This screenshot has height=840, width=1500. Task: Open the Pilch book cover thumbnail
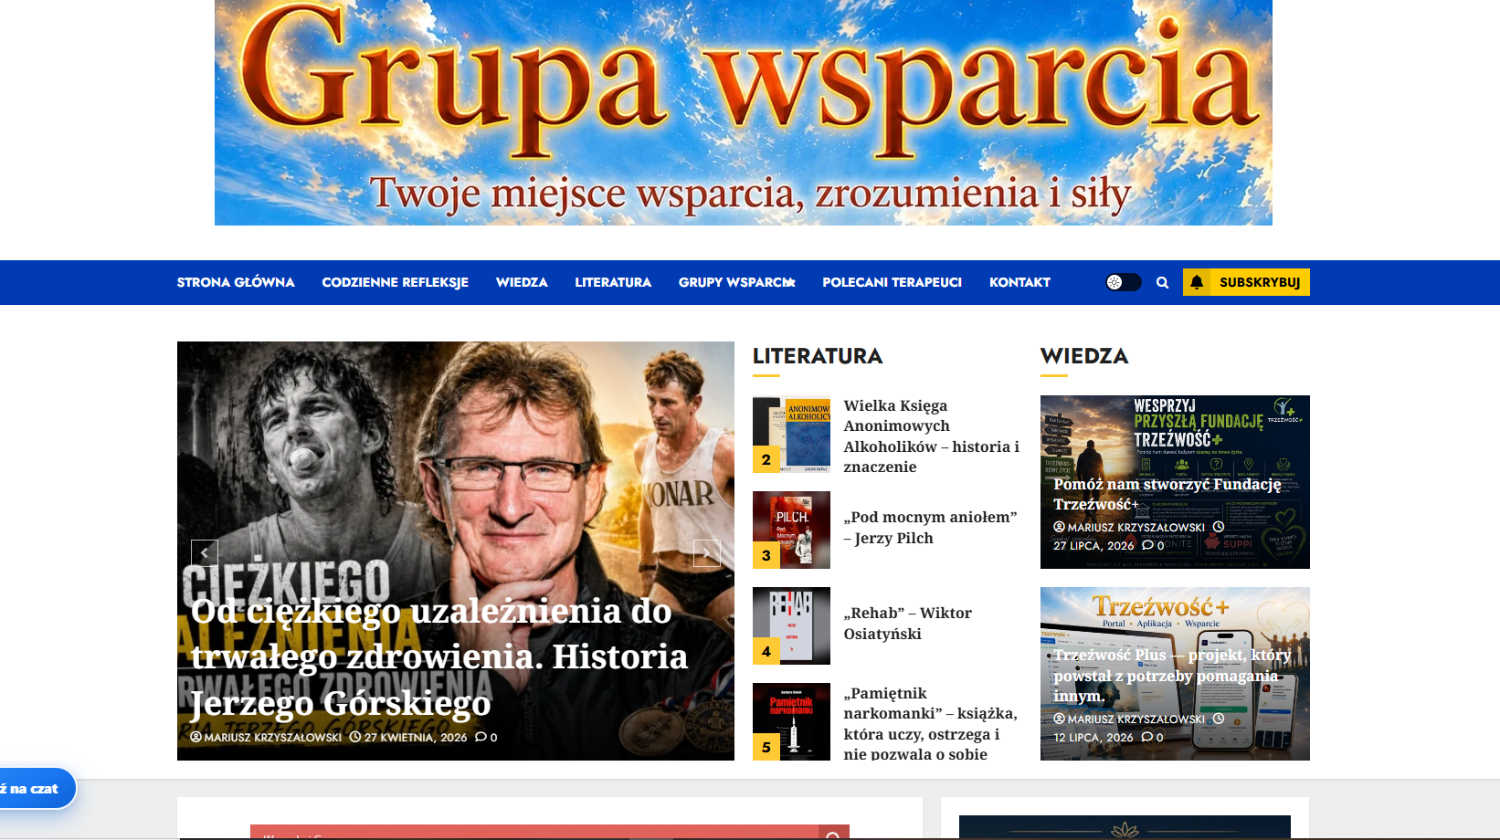(791, 530)
